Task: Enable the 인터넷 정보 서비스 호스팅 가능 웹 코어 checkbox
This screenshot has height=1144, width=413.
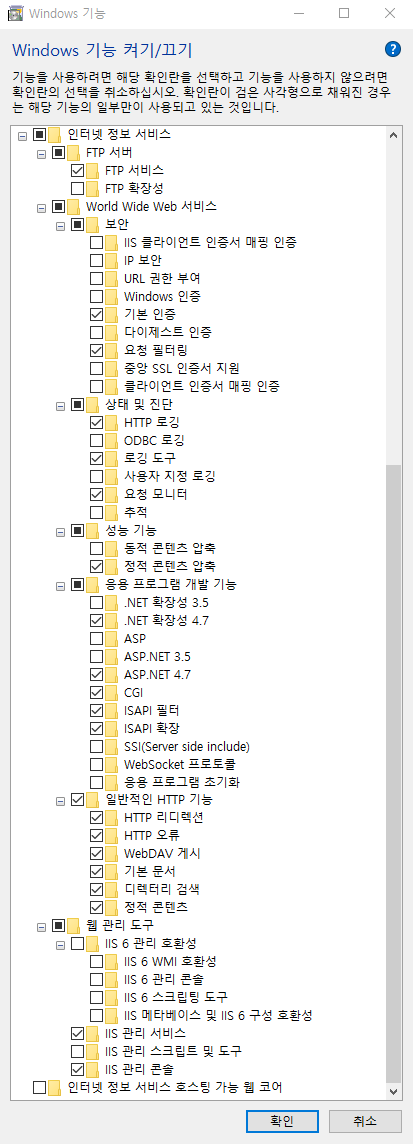Action: [39, 1088]
